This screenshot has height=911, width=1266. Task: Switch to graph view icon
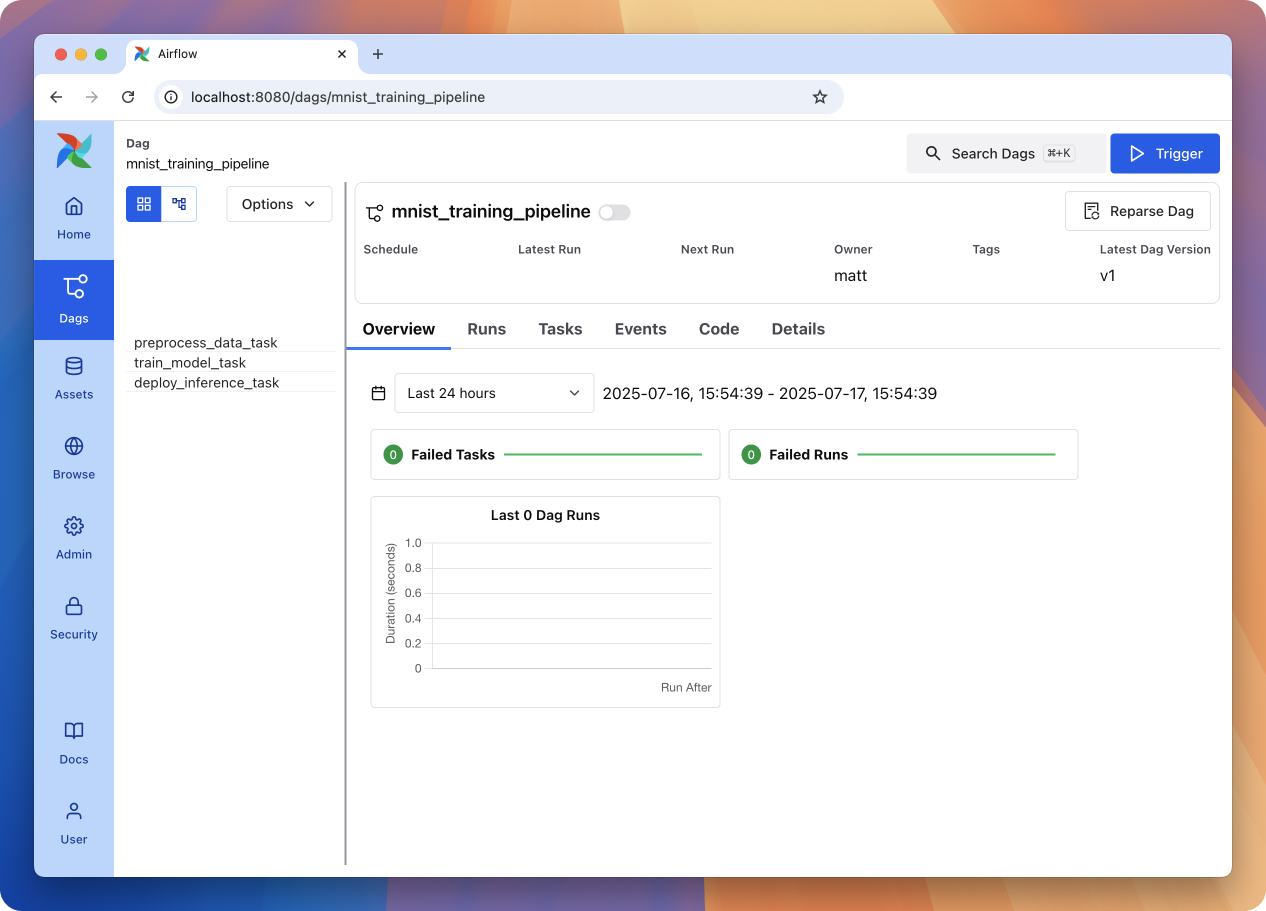(x=179, y=204)
